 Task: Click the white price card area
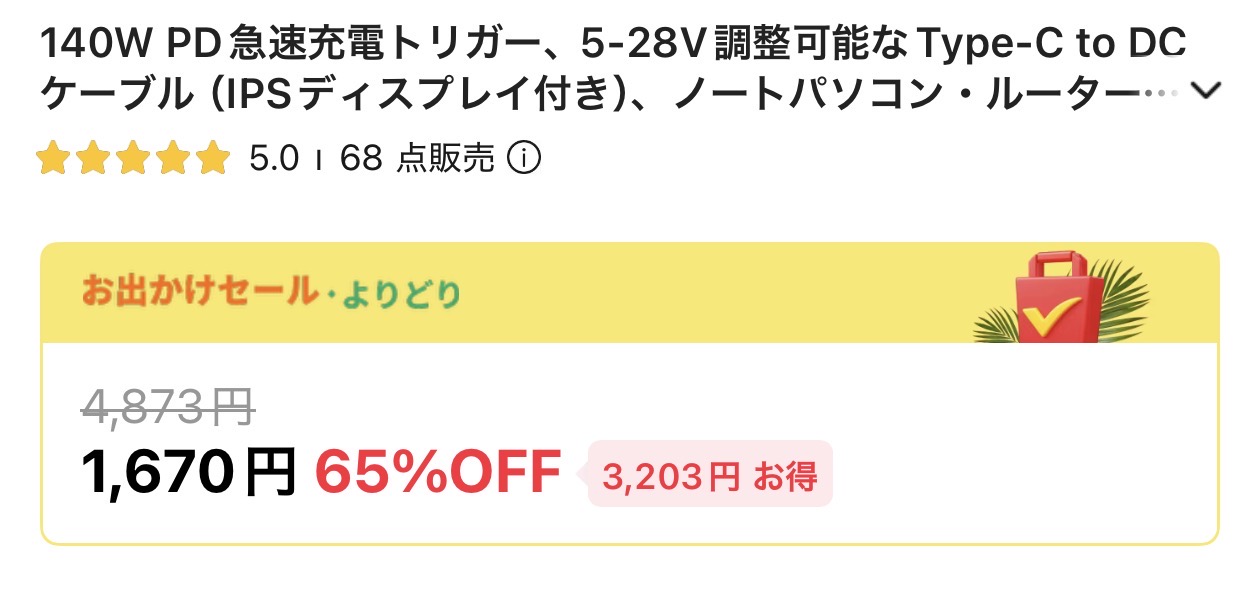click(630, 443)
